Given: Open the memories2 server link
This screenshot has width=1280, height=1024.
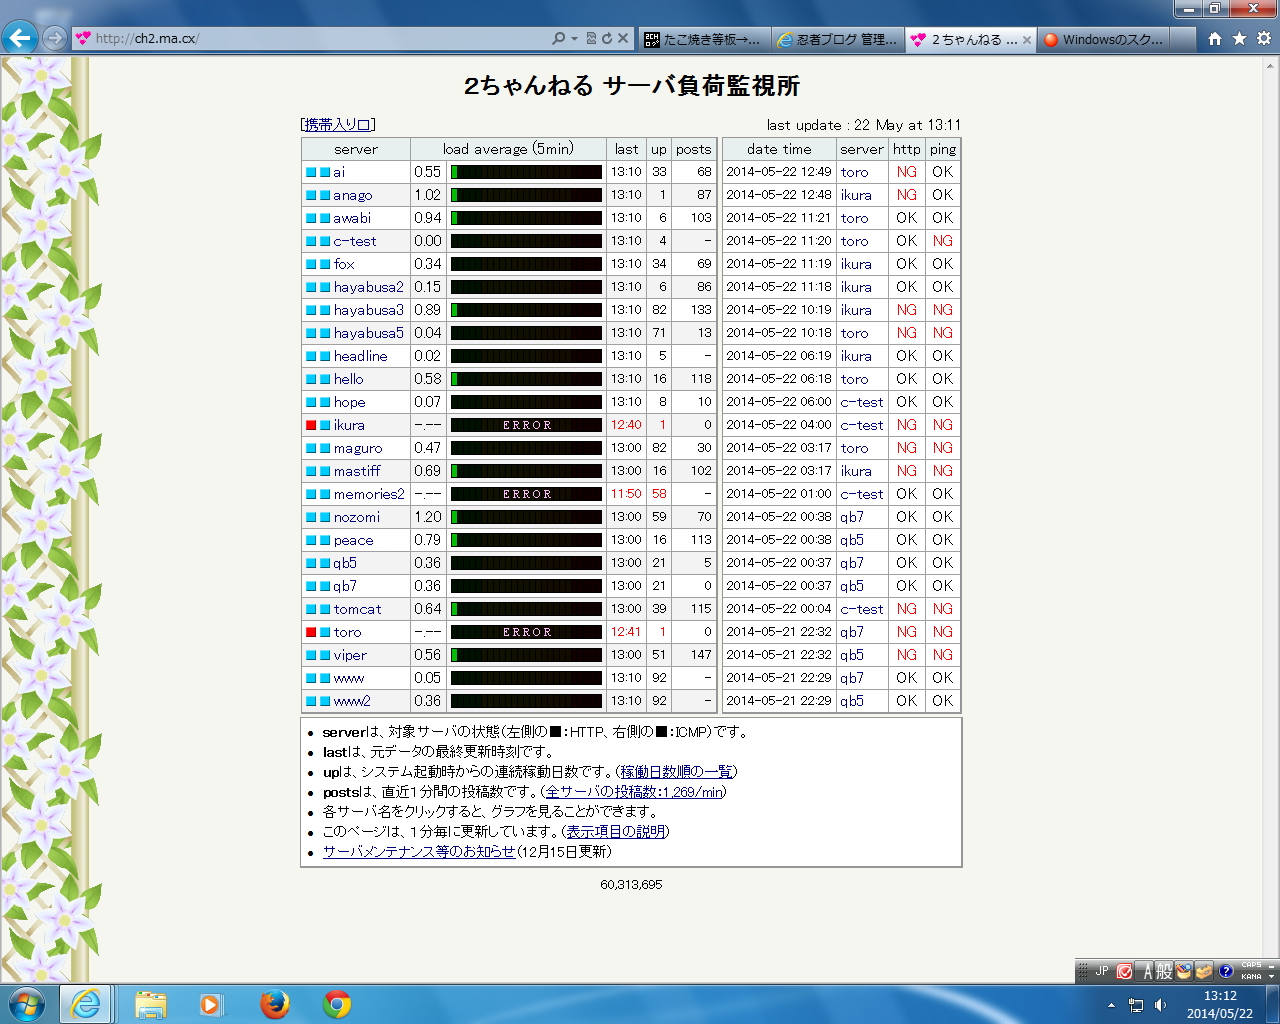Looking at the screenshot, I should click(369, 494).
